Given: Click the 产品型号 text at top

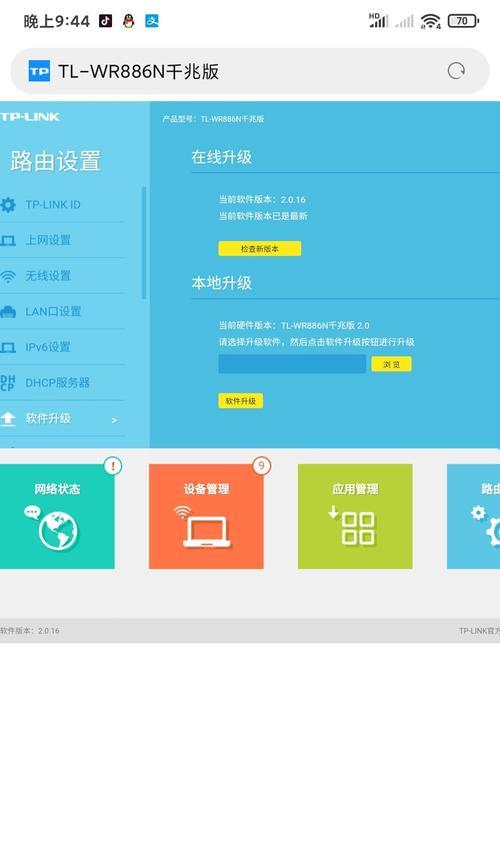Looking at the screenshot, I should (x=213, y=119).
